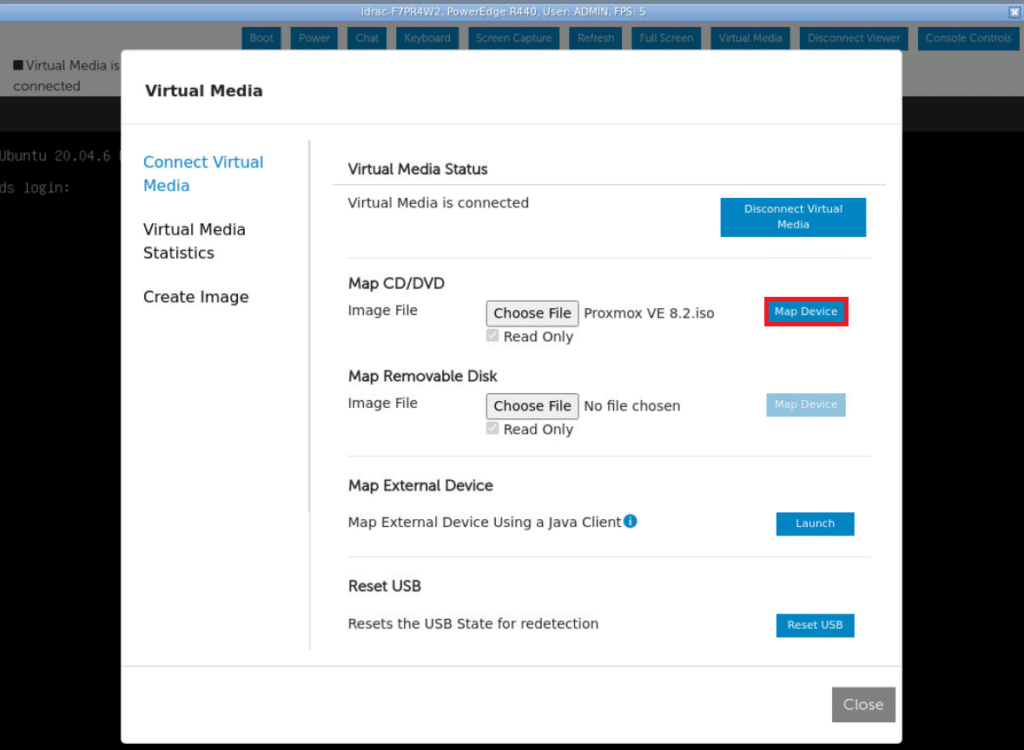Click Disconnect Virtual Media
Image resolution: width=1024 pixels, height=750 pixels.
click(x=793, y=217)
